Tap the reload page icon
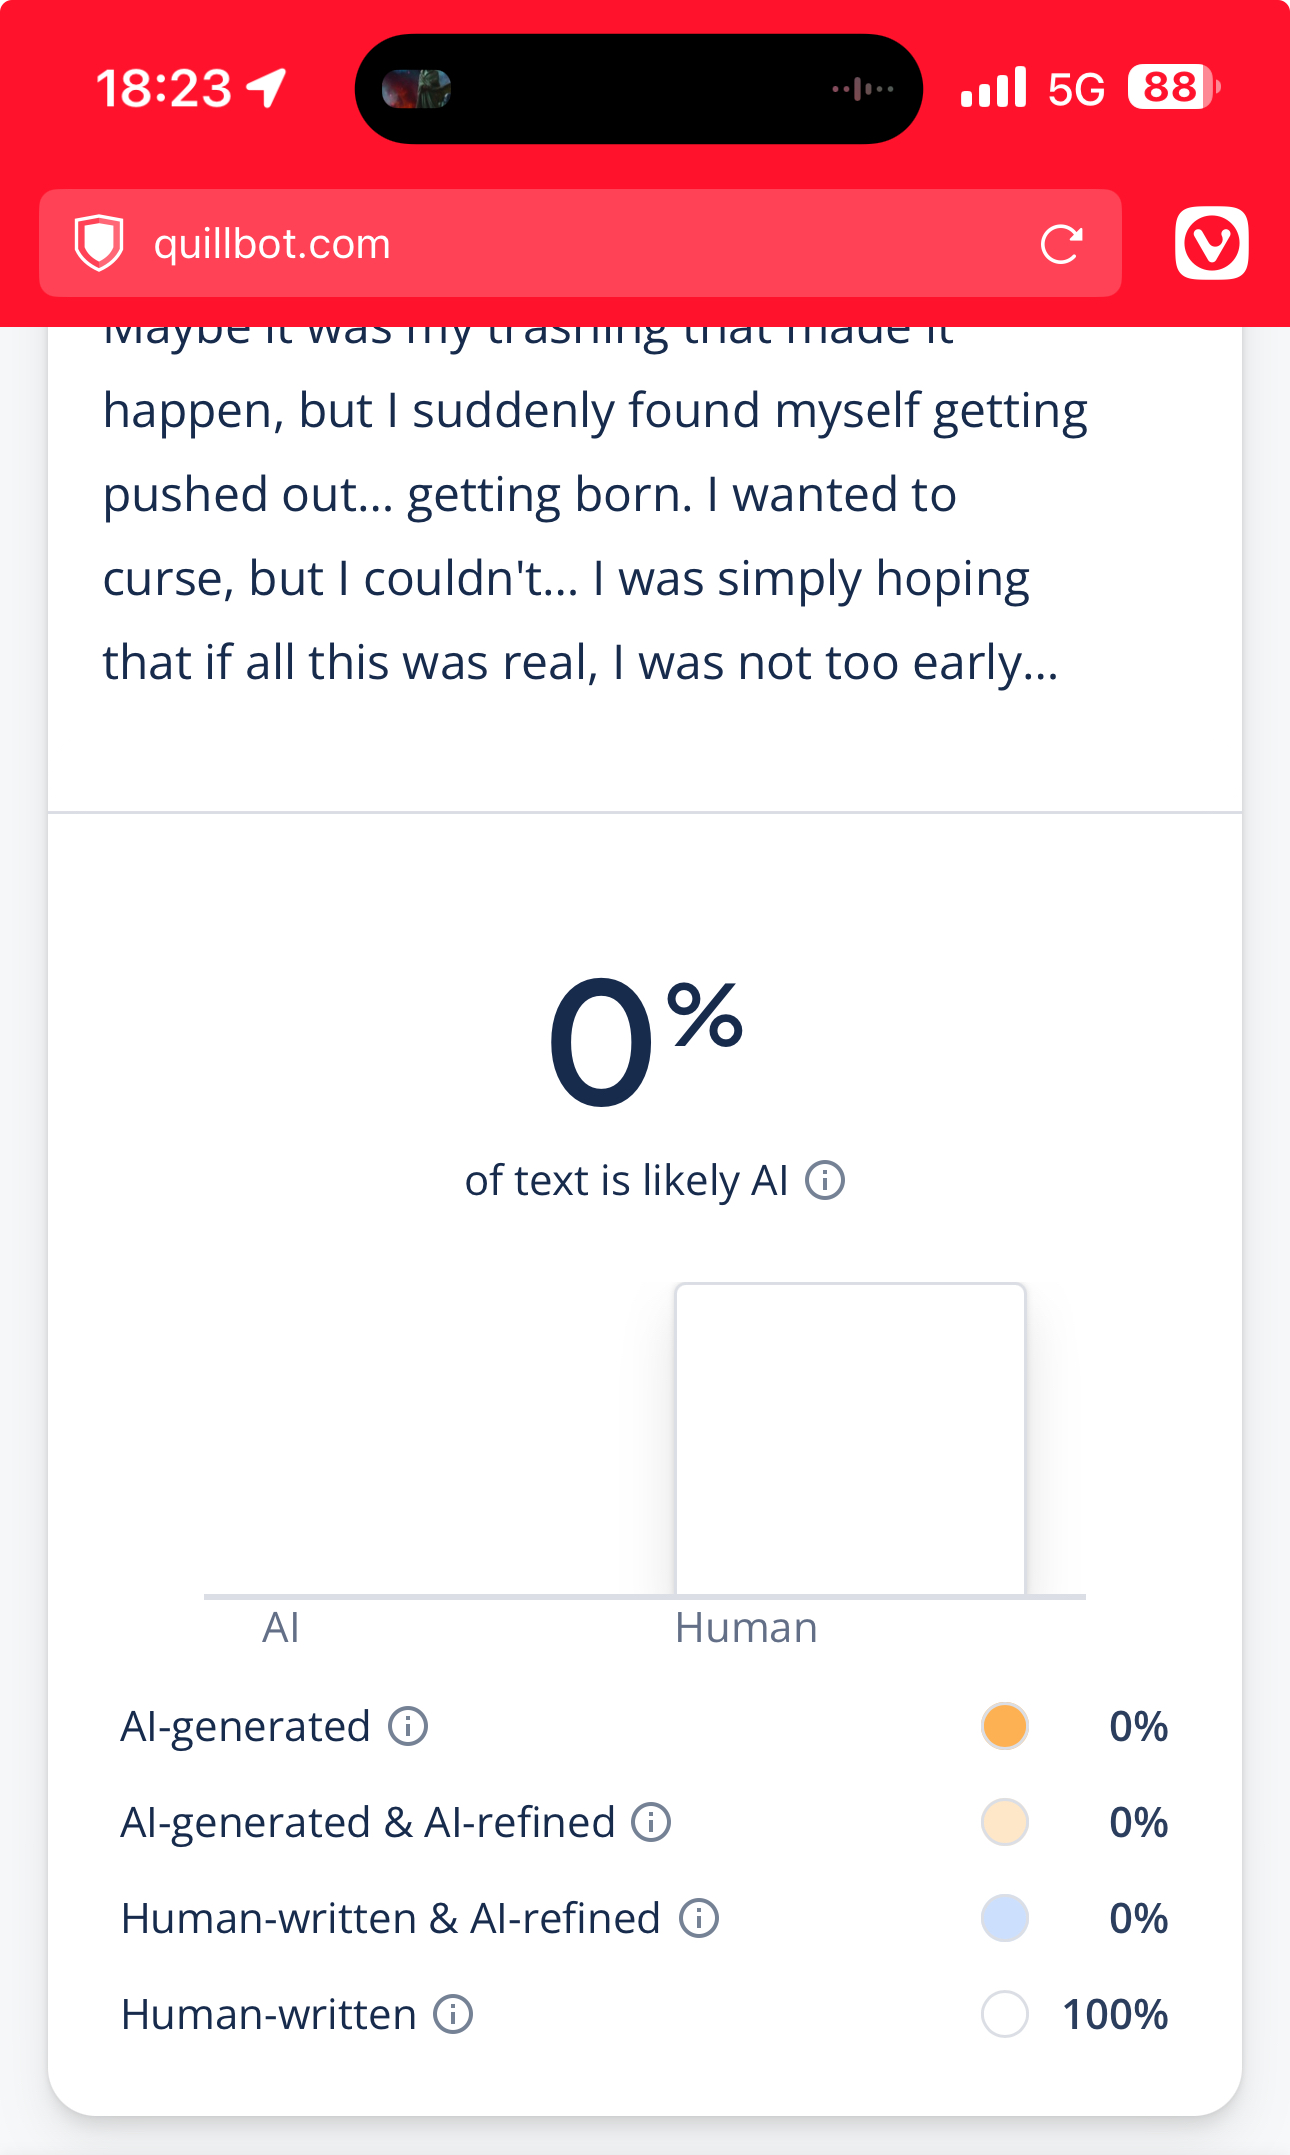This screenshot has height=2155, width=1290. tap(1061, 244)
